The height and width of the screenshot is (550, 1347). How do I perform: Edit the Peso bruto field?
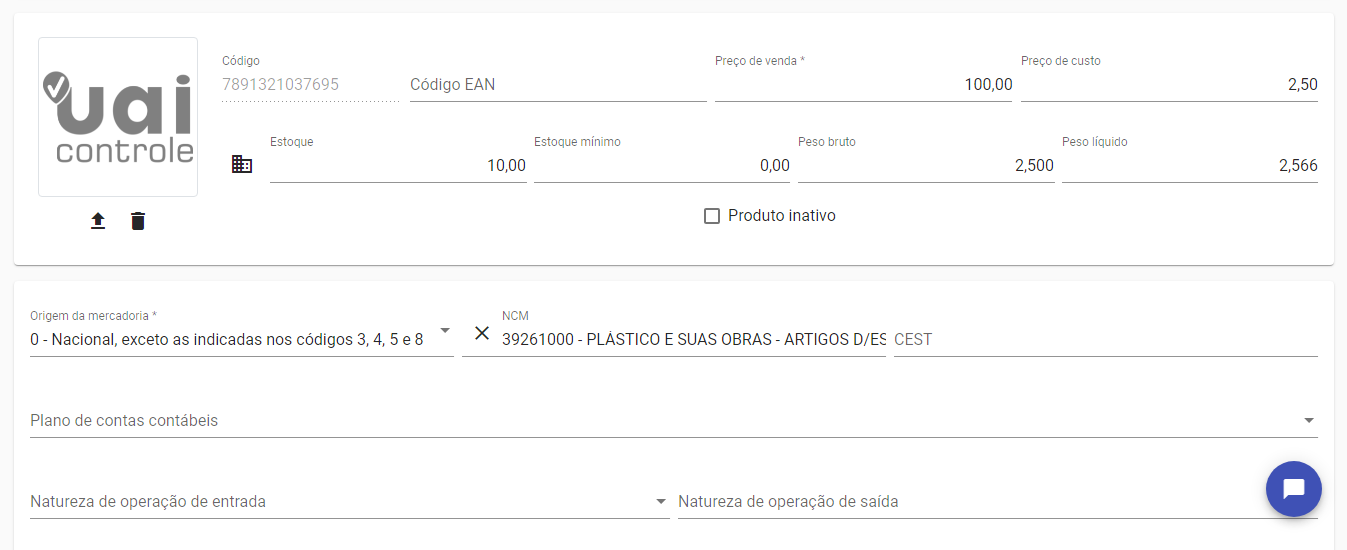925,166
